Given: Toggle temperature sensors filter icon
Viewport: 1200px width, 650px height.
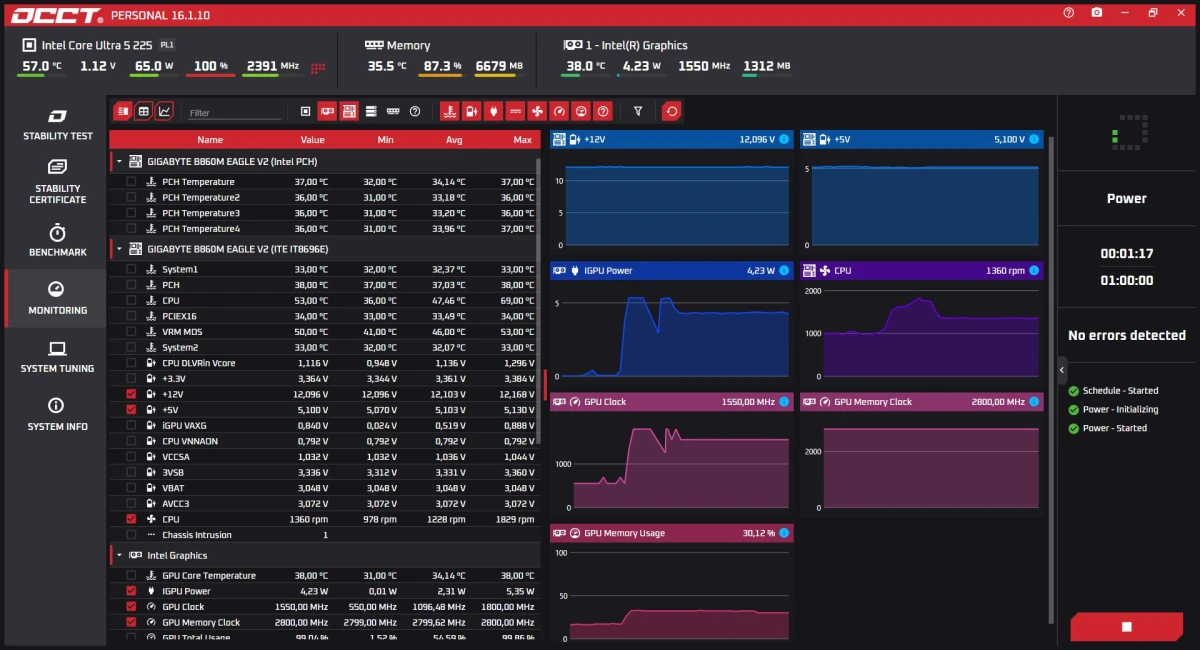Looking at the screenshot, I should 449,111.
